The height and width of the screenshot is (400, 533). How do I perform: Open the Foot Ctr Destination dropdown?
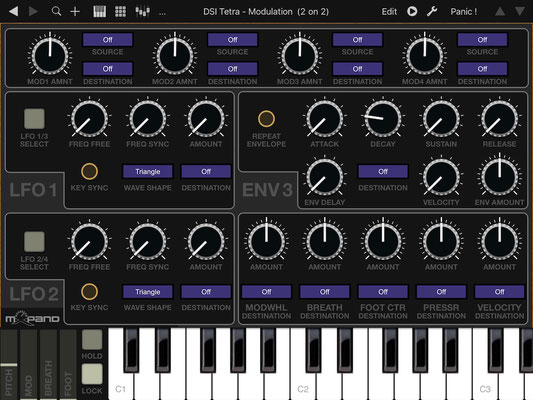[383, 292]
